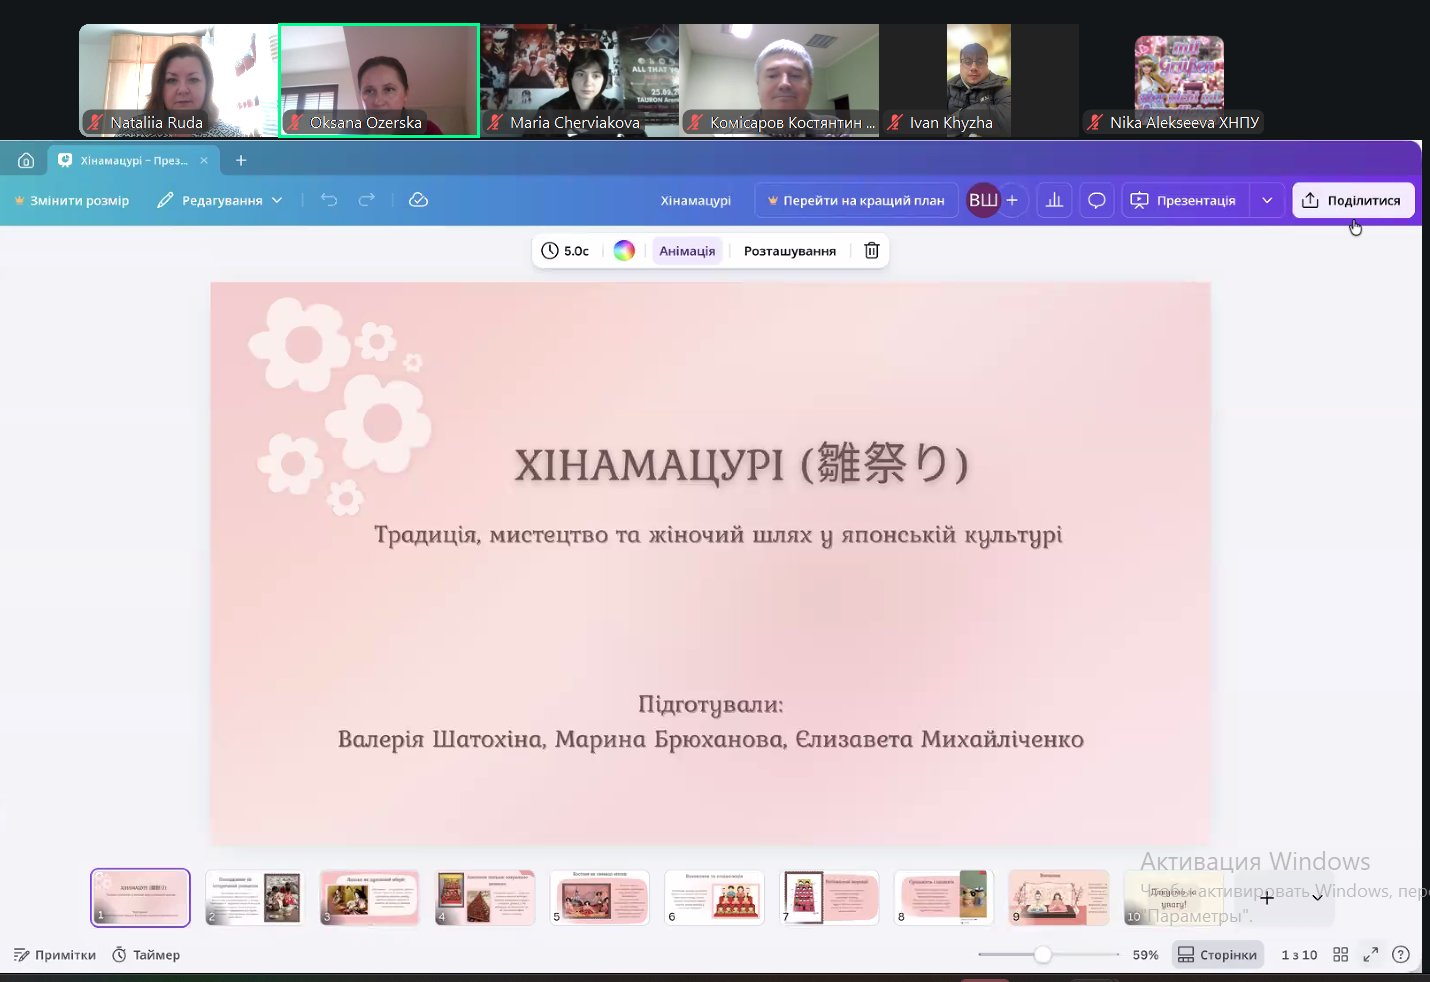Open the analytics bar chart icon
Image resolution: width=1430 pixels, height=982 pixels.
click(1054, 200)
